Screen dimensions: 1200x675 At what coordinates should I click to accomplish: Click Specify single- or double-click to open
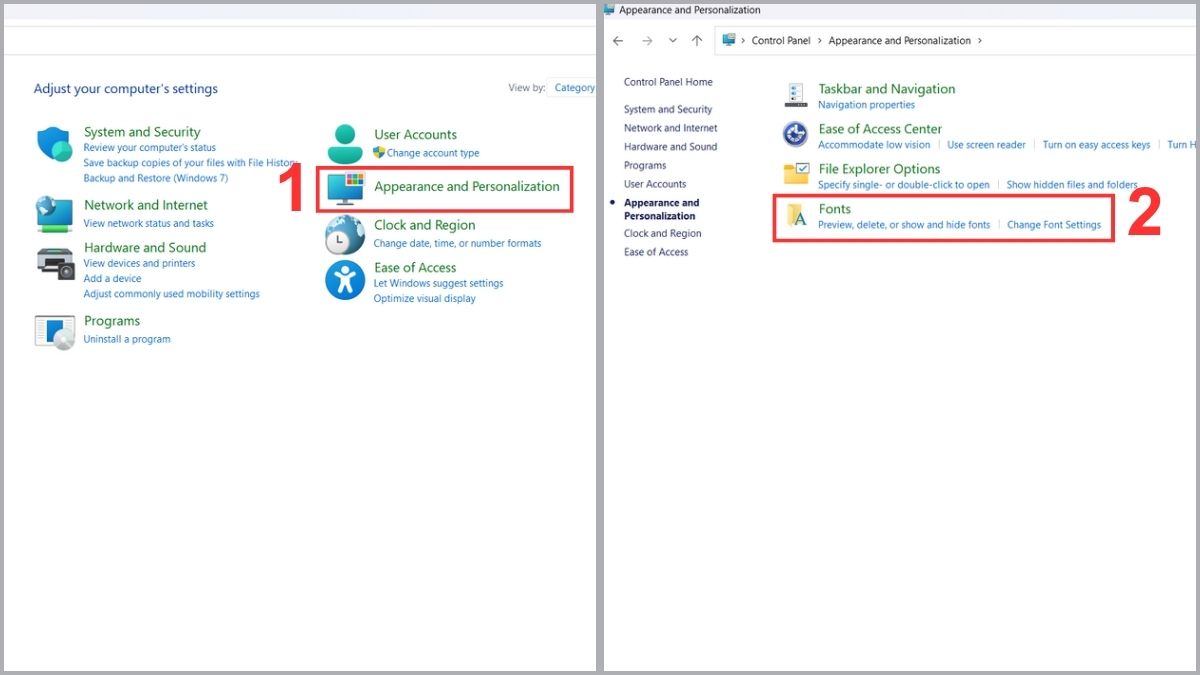(x=904, y=185)
